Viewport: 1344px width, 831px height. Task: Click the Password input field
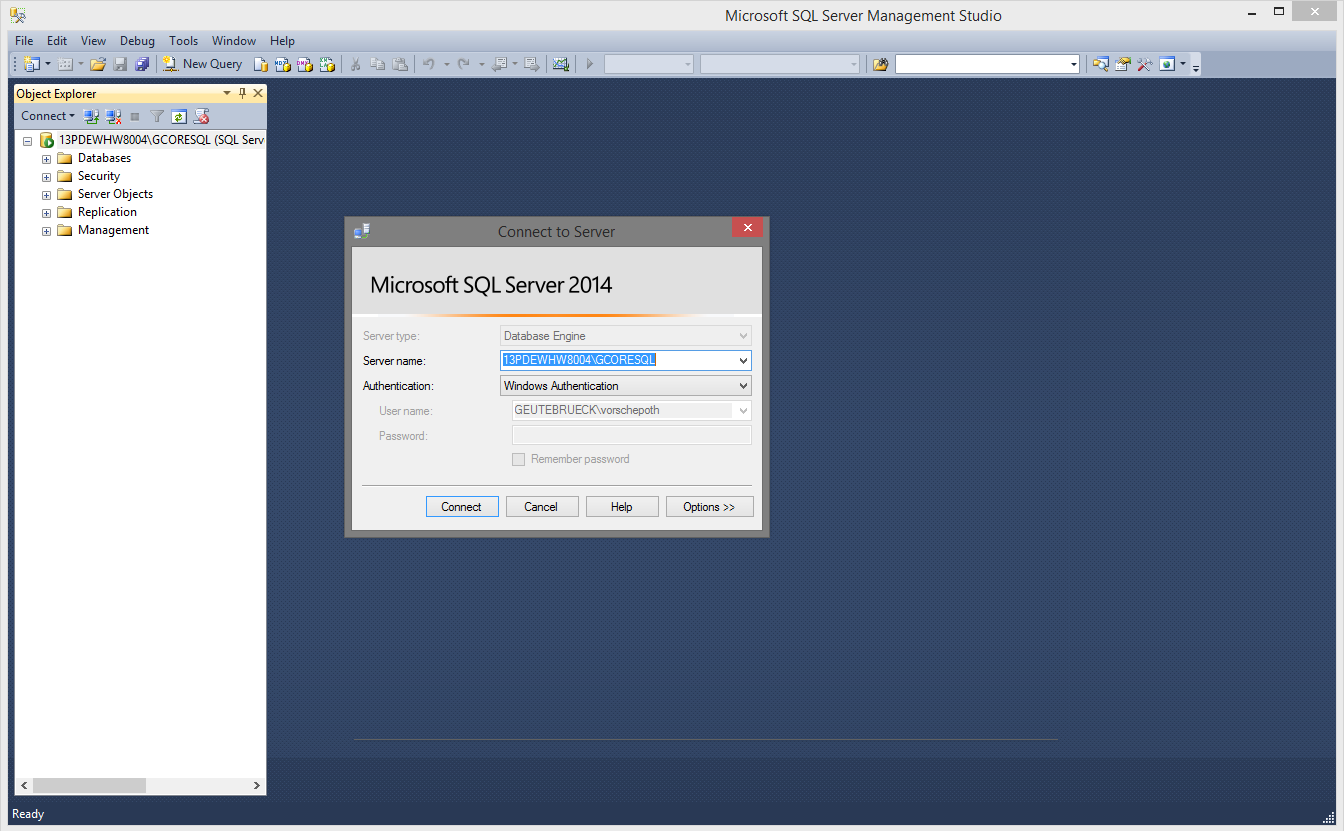[x=631, y=435]
